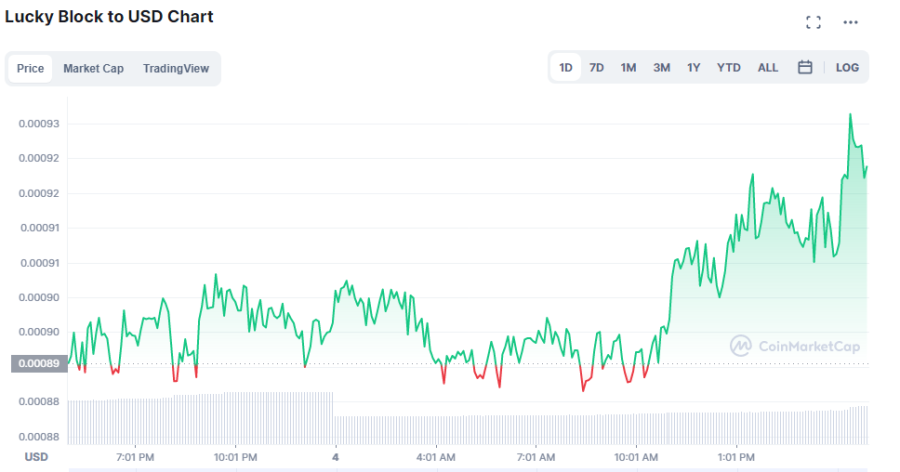The image size is (900, 472).
Task: Select the 1M time range
Action: coord(628,68)
